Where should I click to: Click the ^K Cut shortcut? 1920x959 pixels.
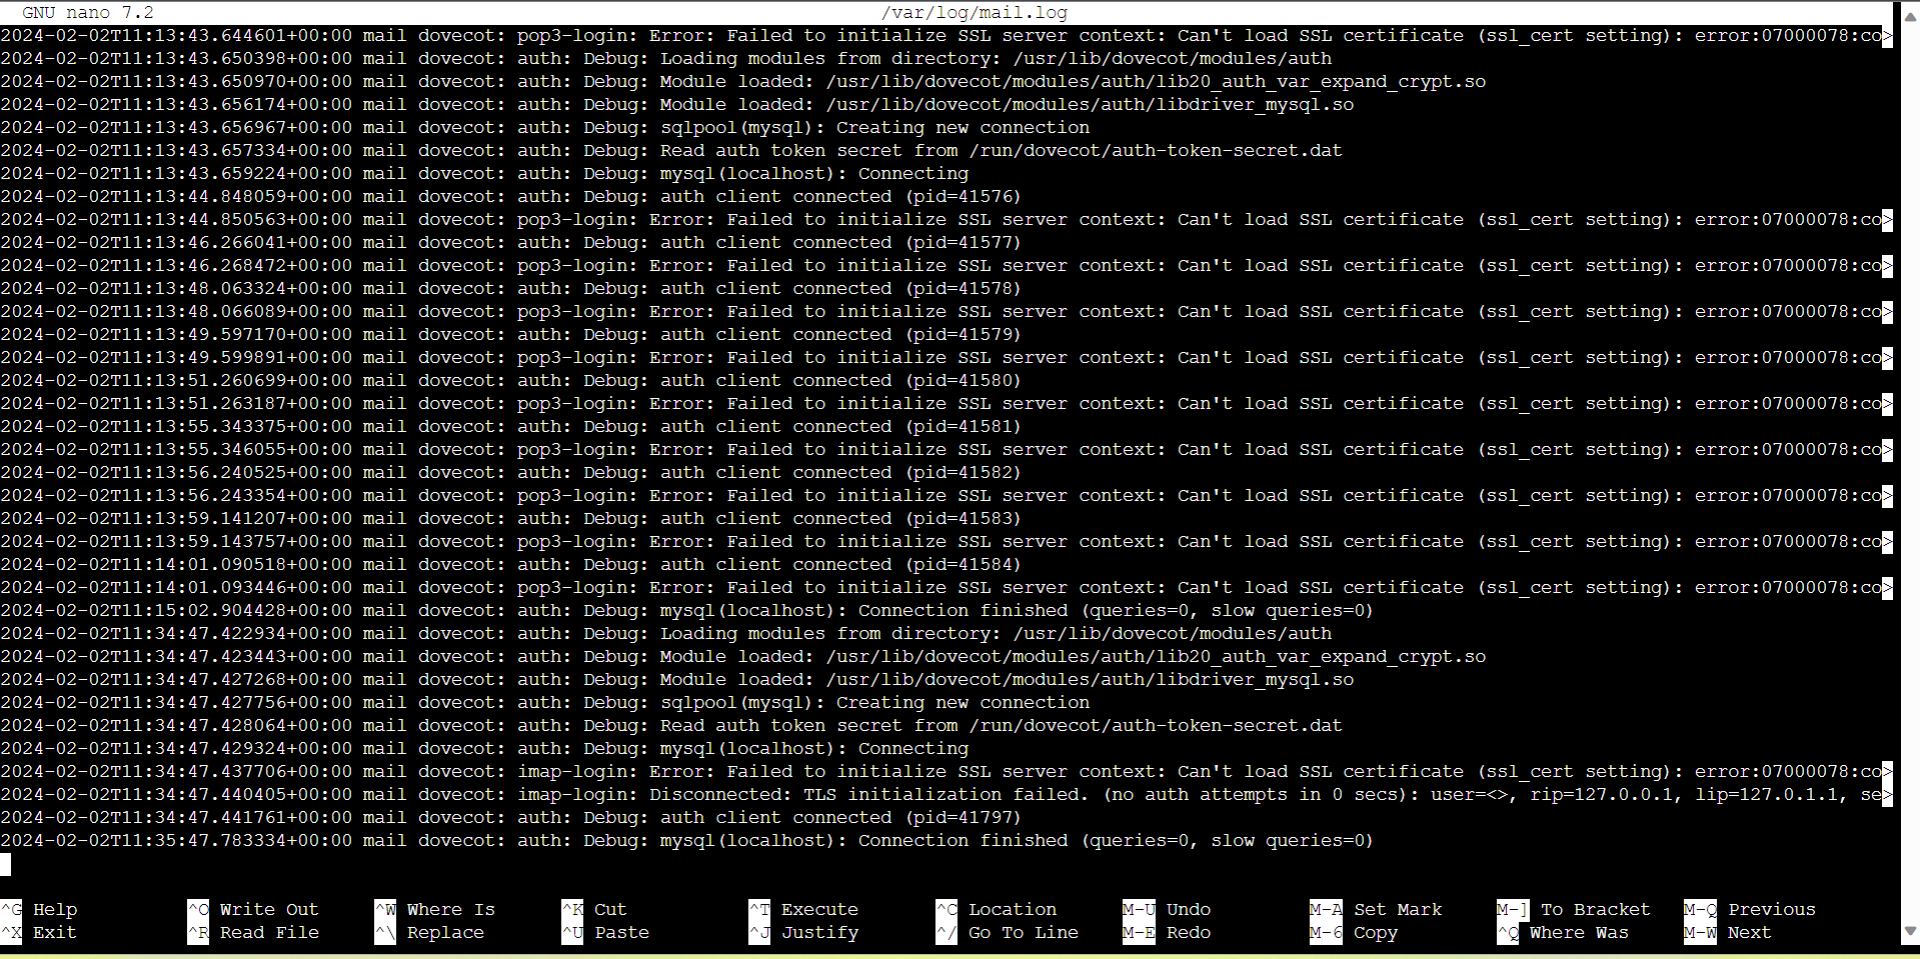(595, 909)
